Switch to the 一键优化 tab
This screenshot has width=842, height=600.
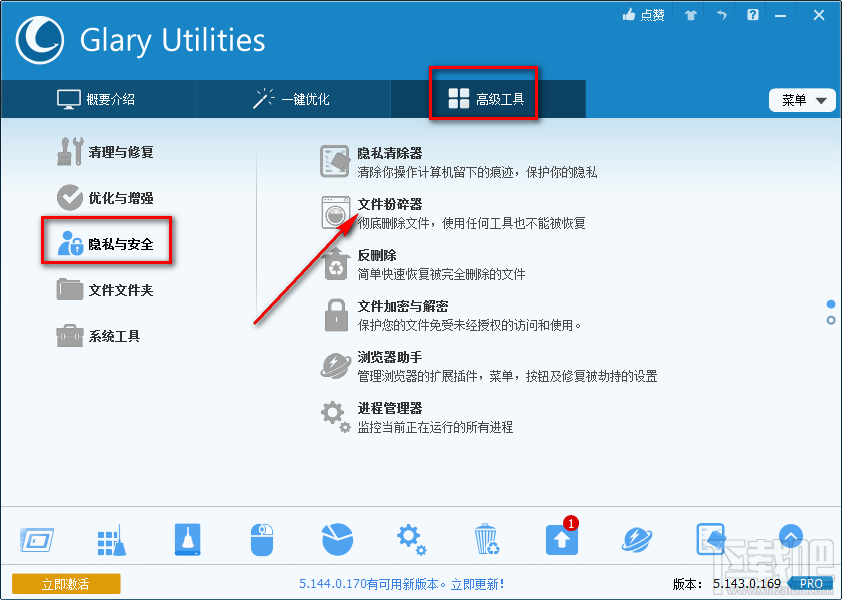(x=294, y=97)
